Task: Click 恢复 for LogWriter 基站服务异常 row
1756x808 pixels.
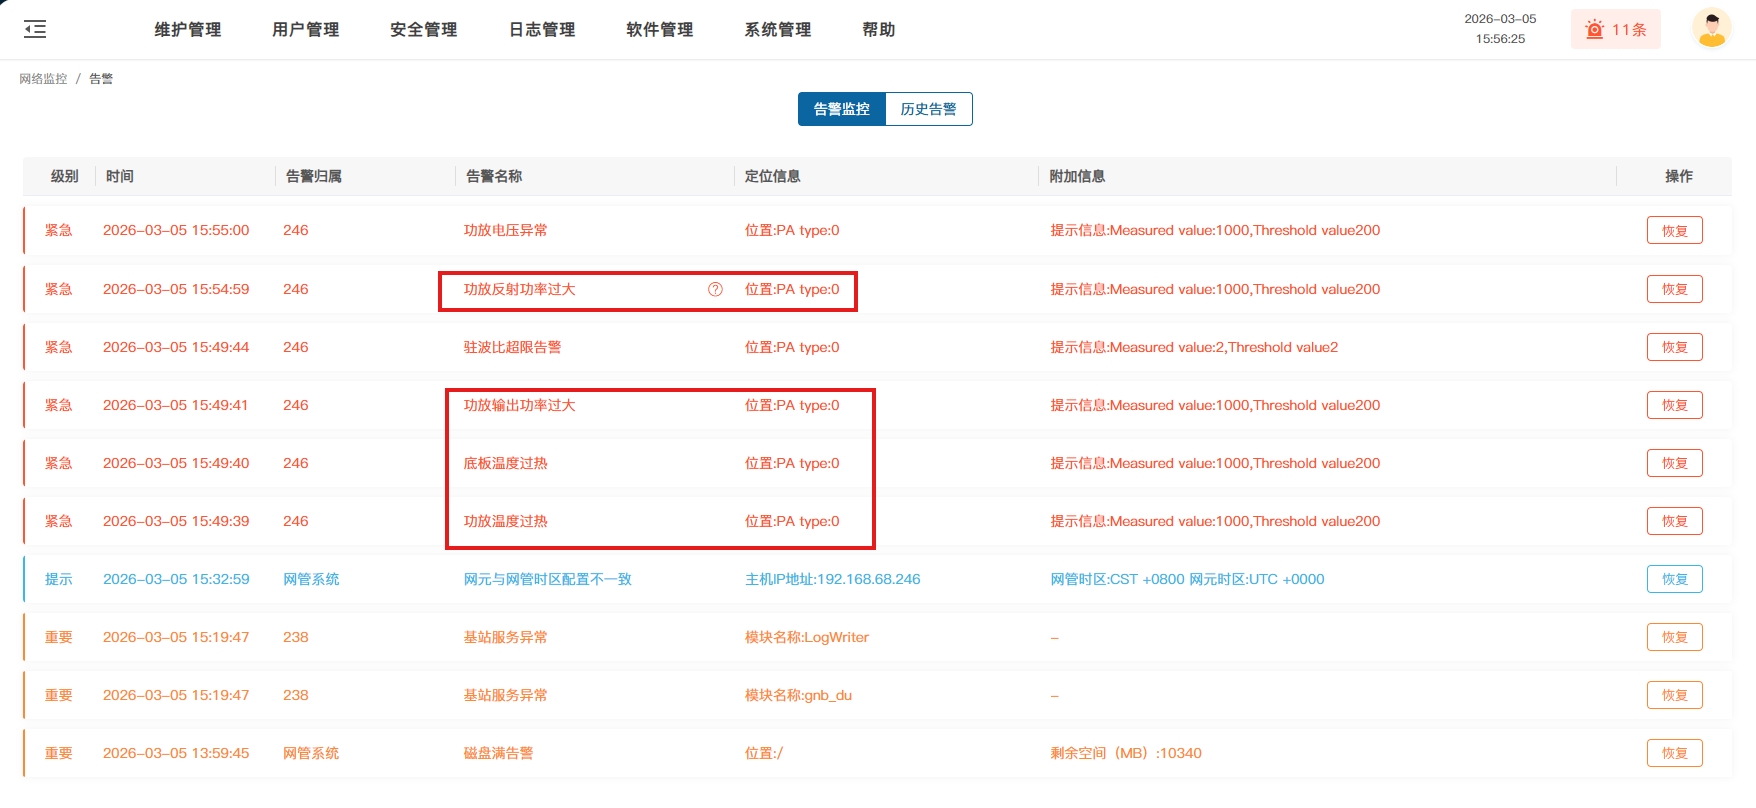Action: (x=1674, y=637)
